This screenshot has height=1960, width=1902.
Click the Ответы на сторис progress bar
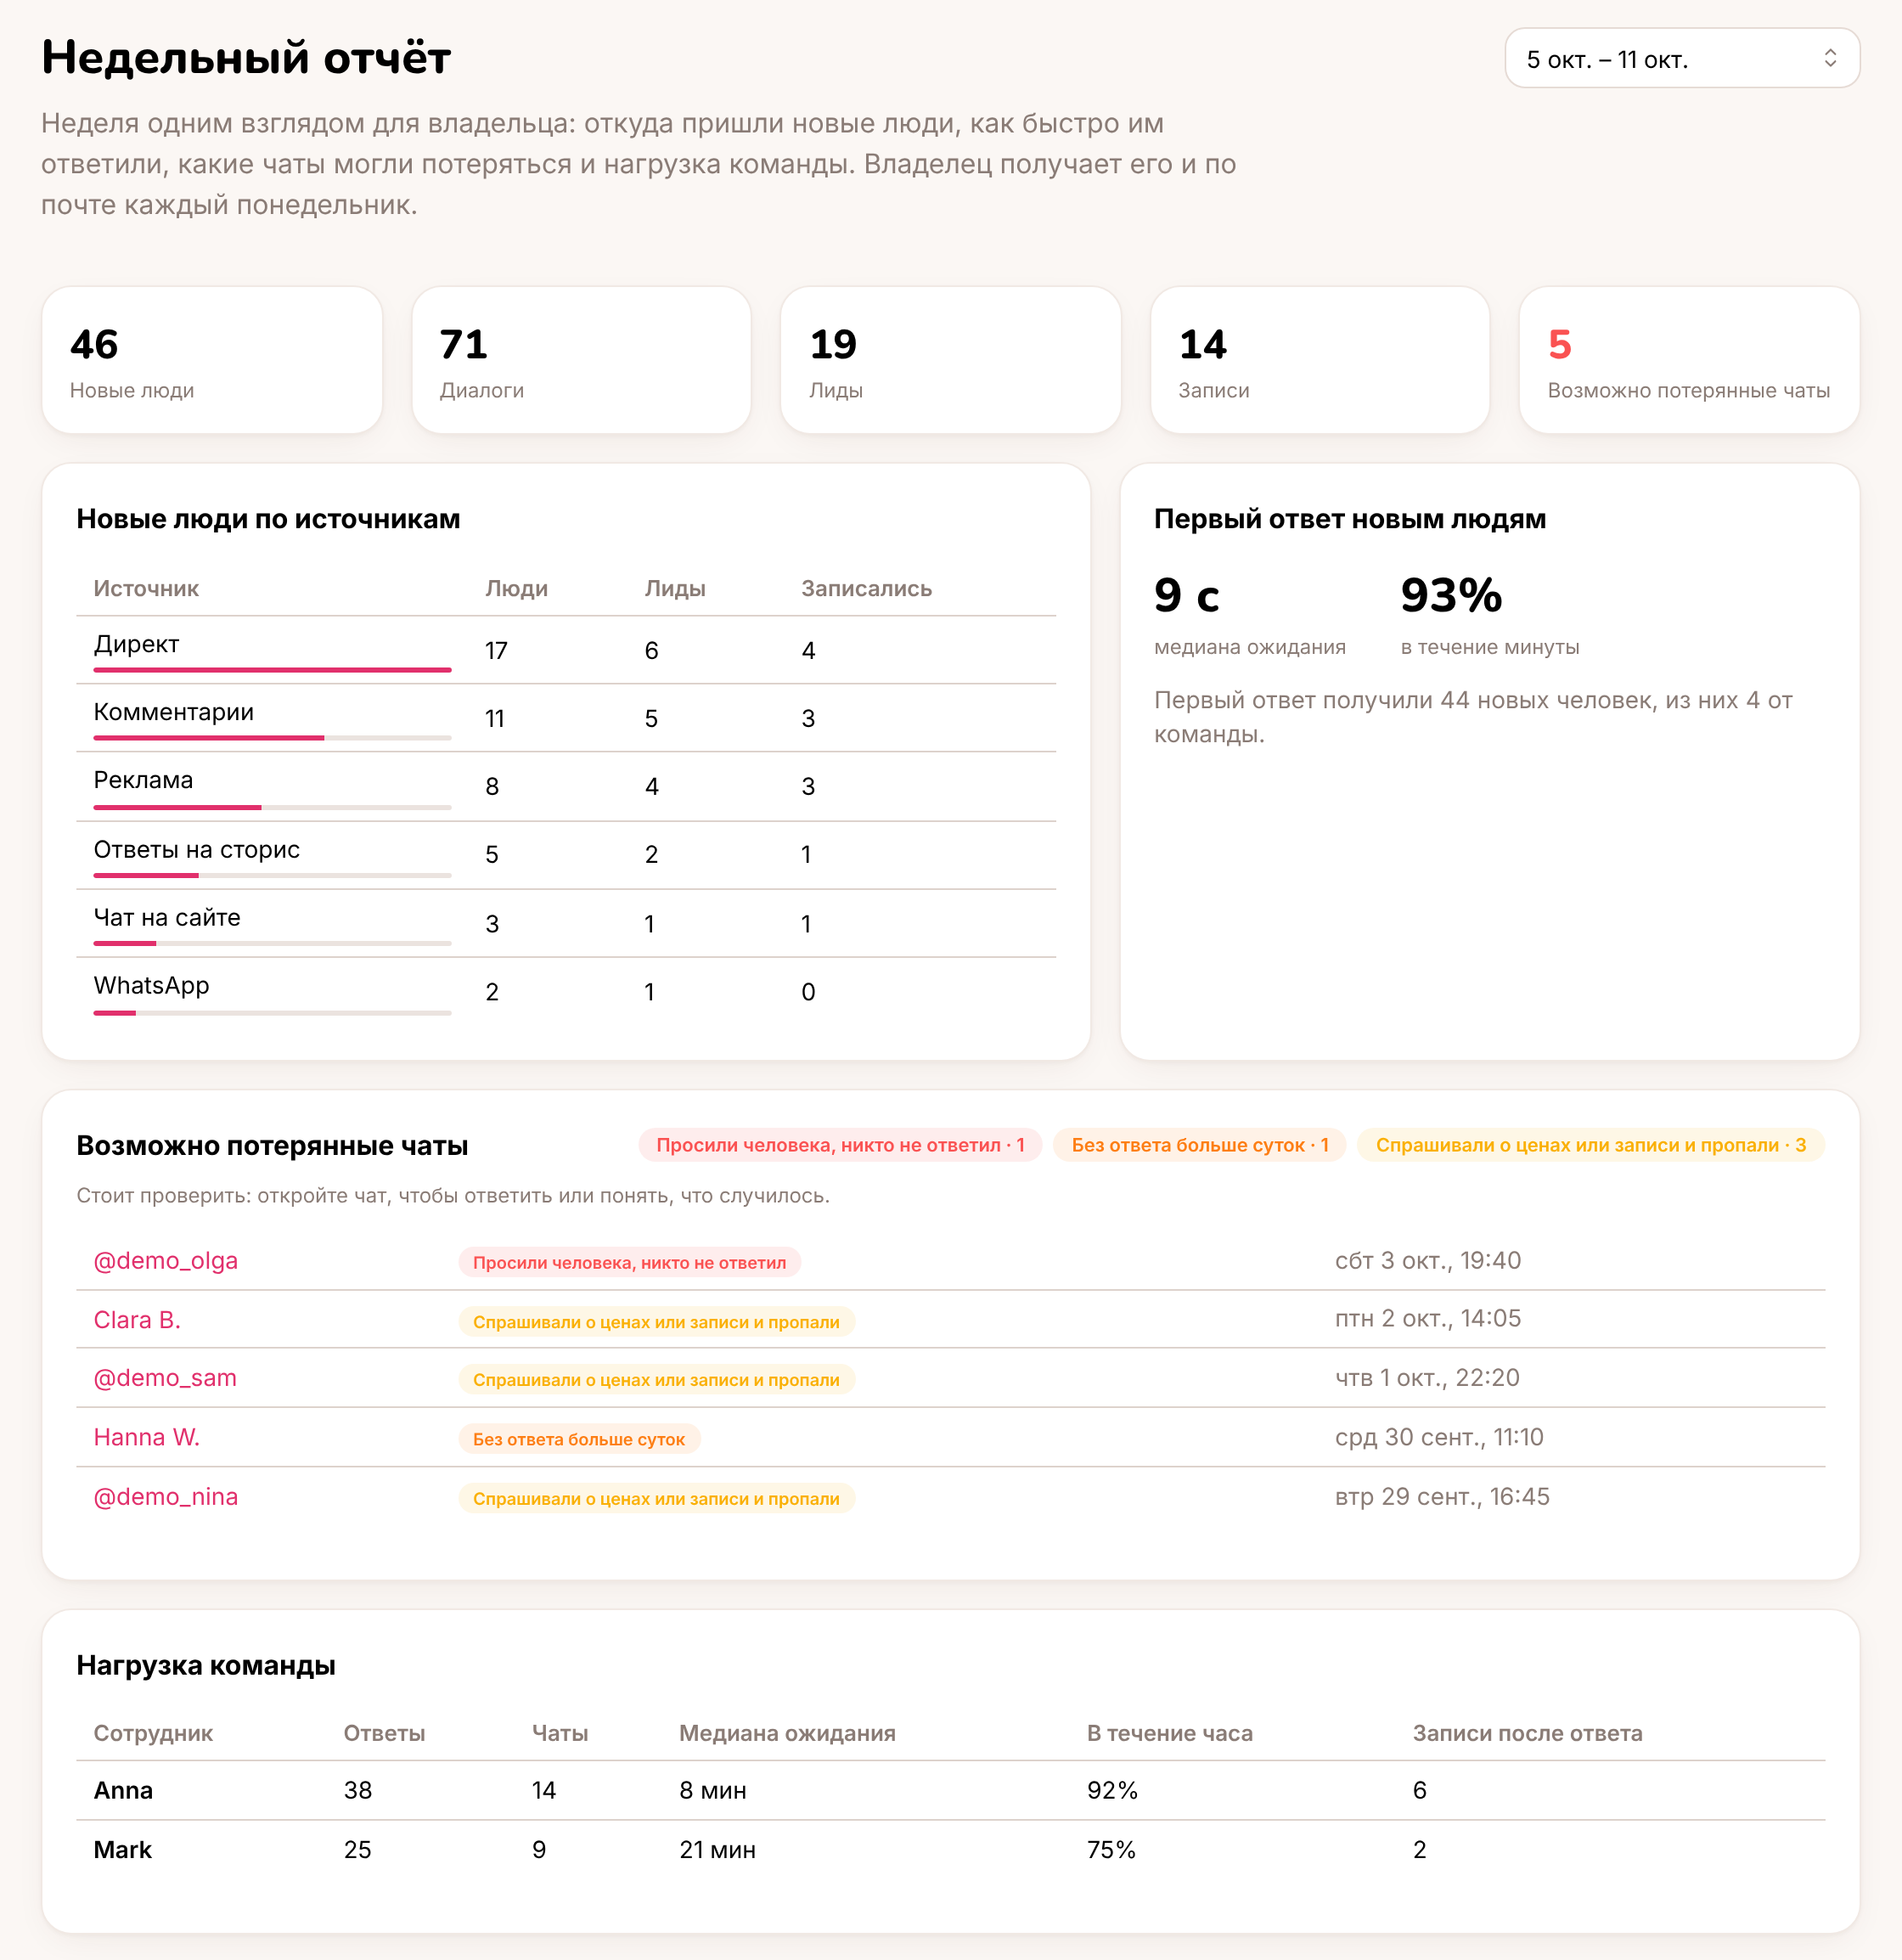coord(272,875)
